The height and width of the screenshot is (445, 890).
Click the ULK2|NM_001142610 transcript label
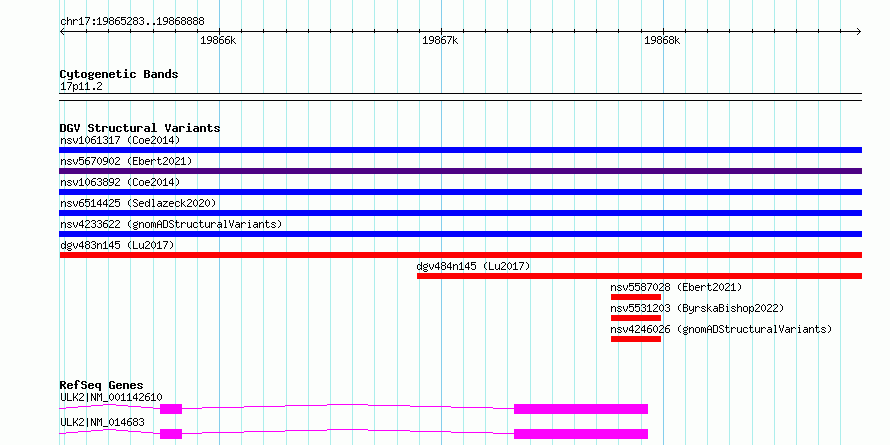click(111, 397)
